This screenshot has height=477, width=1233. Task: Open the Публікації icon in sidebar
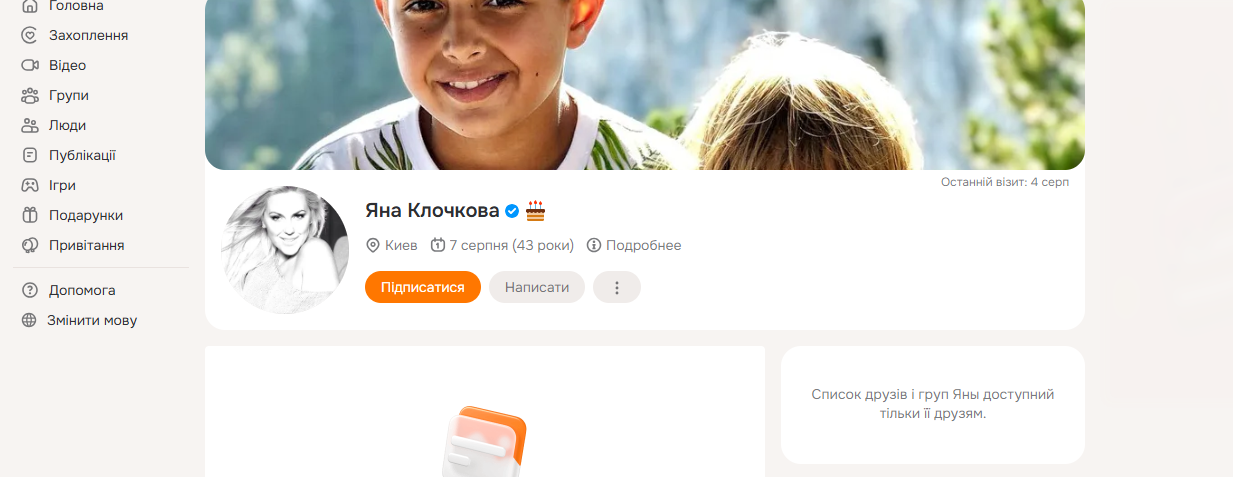coord(30,155)
